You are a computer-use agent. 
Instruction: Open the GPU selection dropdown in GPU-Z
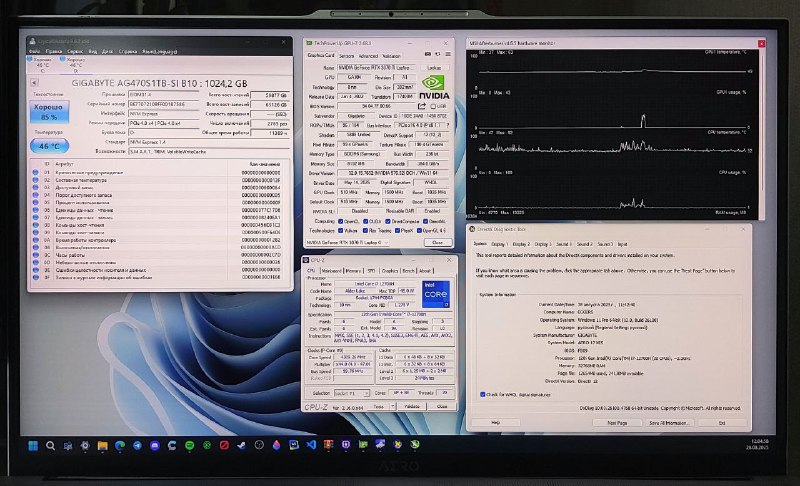pyautogui.click(x=348, y=243)
